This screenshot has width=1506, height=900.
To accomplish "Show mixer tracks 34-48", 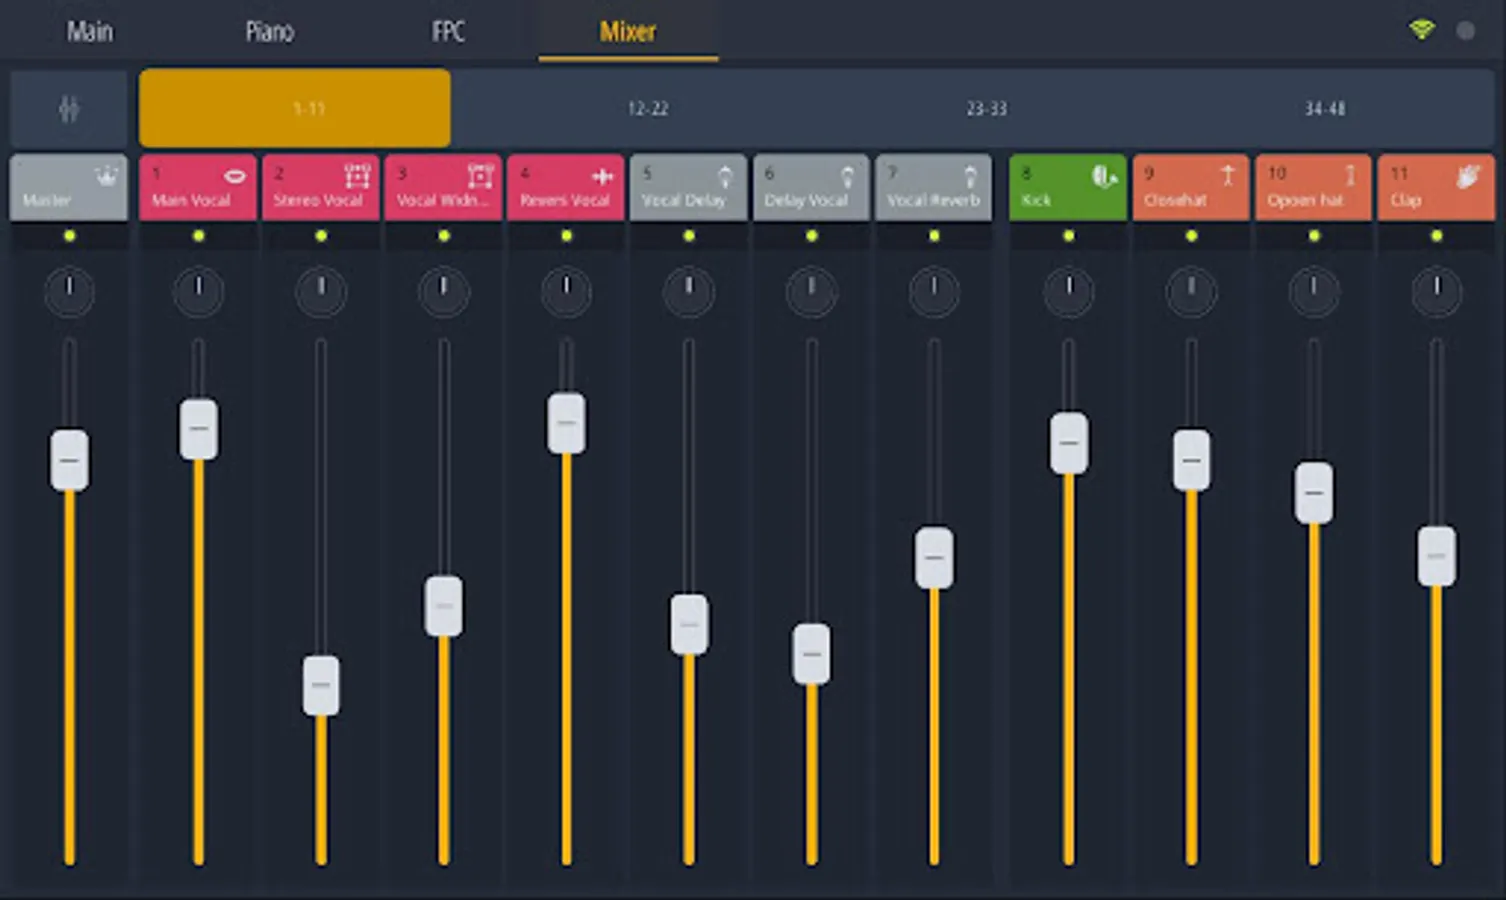I will 1324,108.
